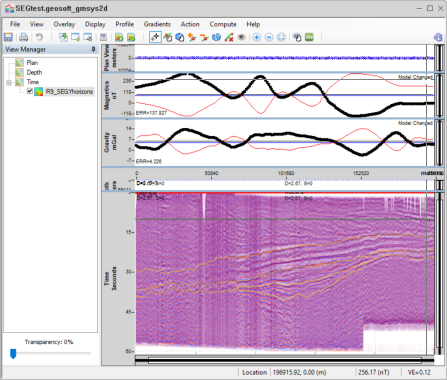This screenshot has height=380, width=447.
Task: Click the blue icon at toolbar far right
Action: point(438,37)
